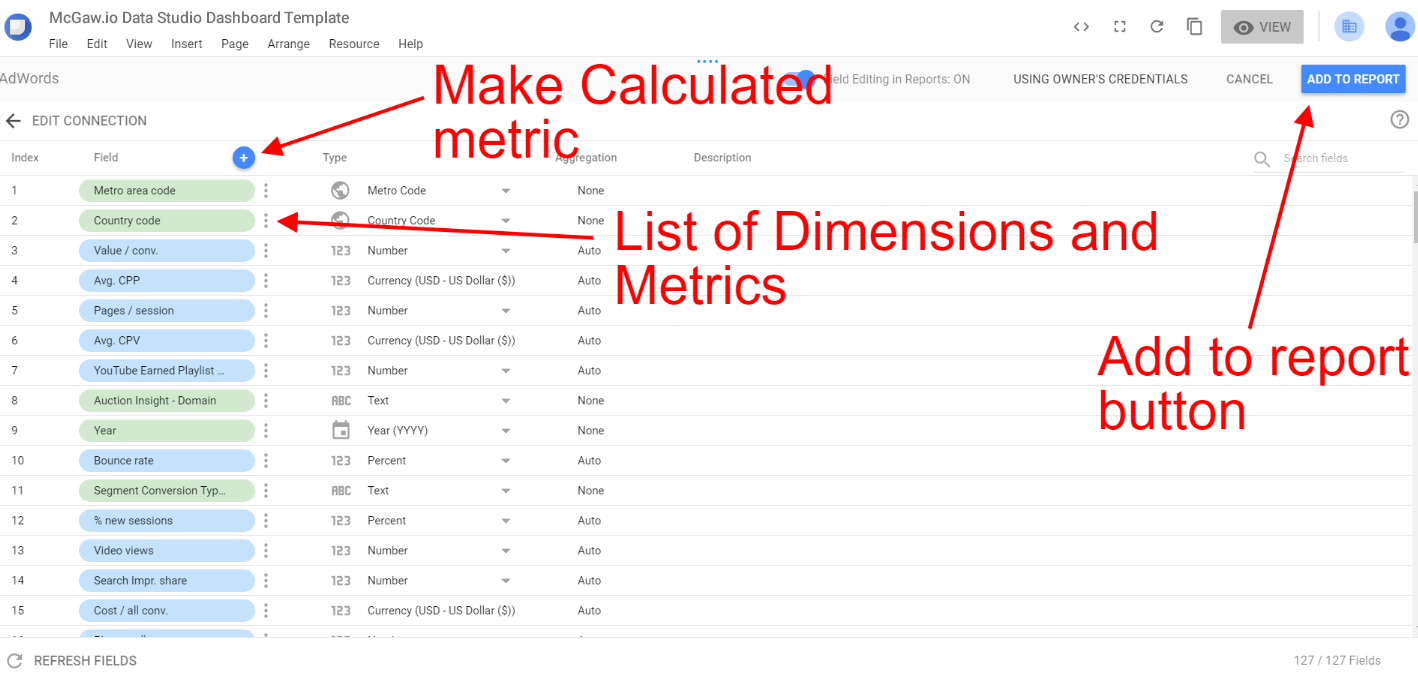Viewport: 1418px width, 680px height.
Task: Select the Segment Conversion Typ... field chip
Action: (x=167, y=490)
